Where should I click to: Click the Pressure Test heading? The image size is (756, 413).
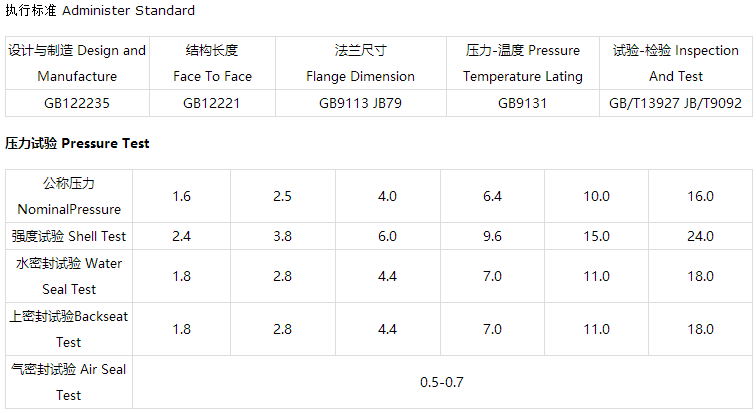77,144
